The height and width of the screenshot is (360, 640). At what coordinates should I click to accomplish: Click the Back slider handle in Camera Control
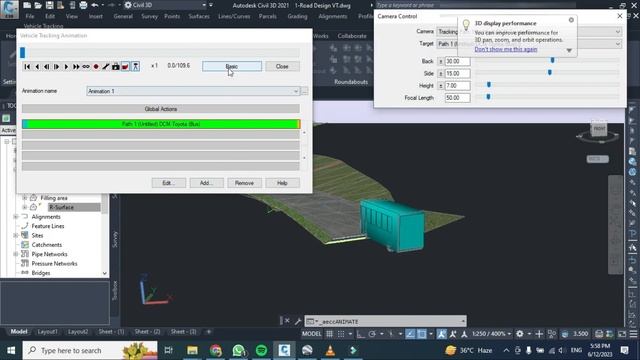552,60
